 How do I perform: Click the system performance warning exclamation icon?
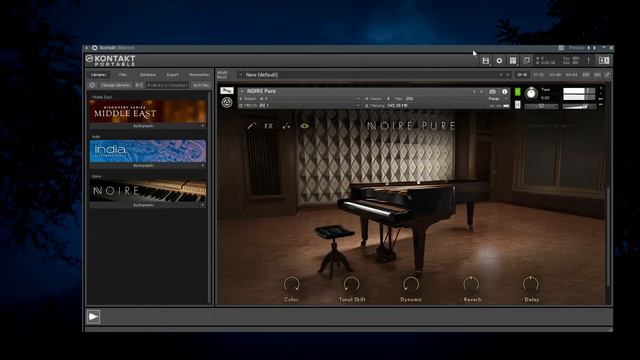(x=588, y=61)
